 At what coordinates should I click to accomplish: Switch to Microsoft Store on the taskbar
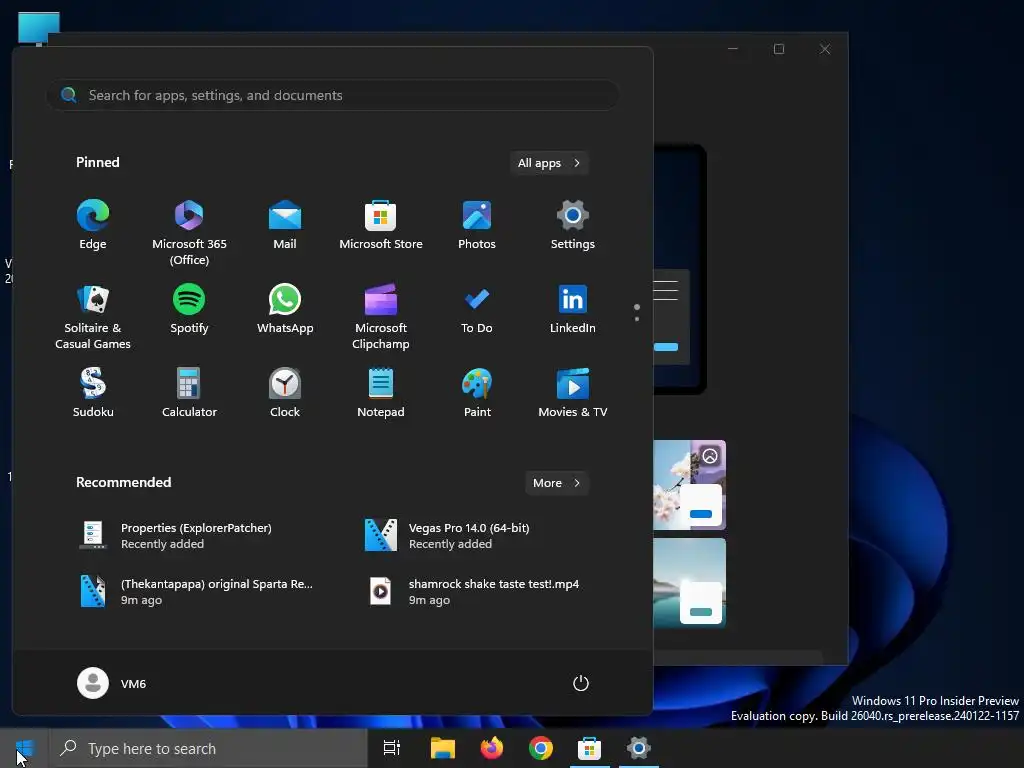pos(589,748)
